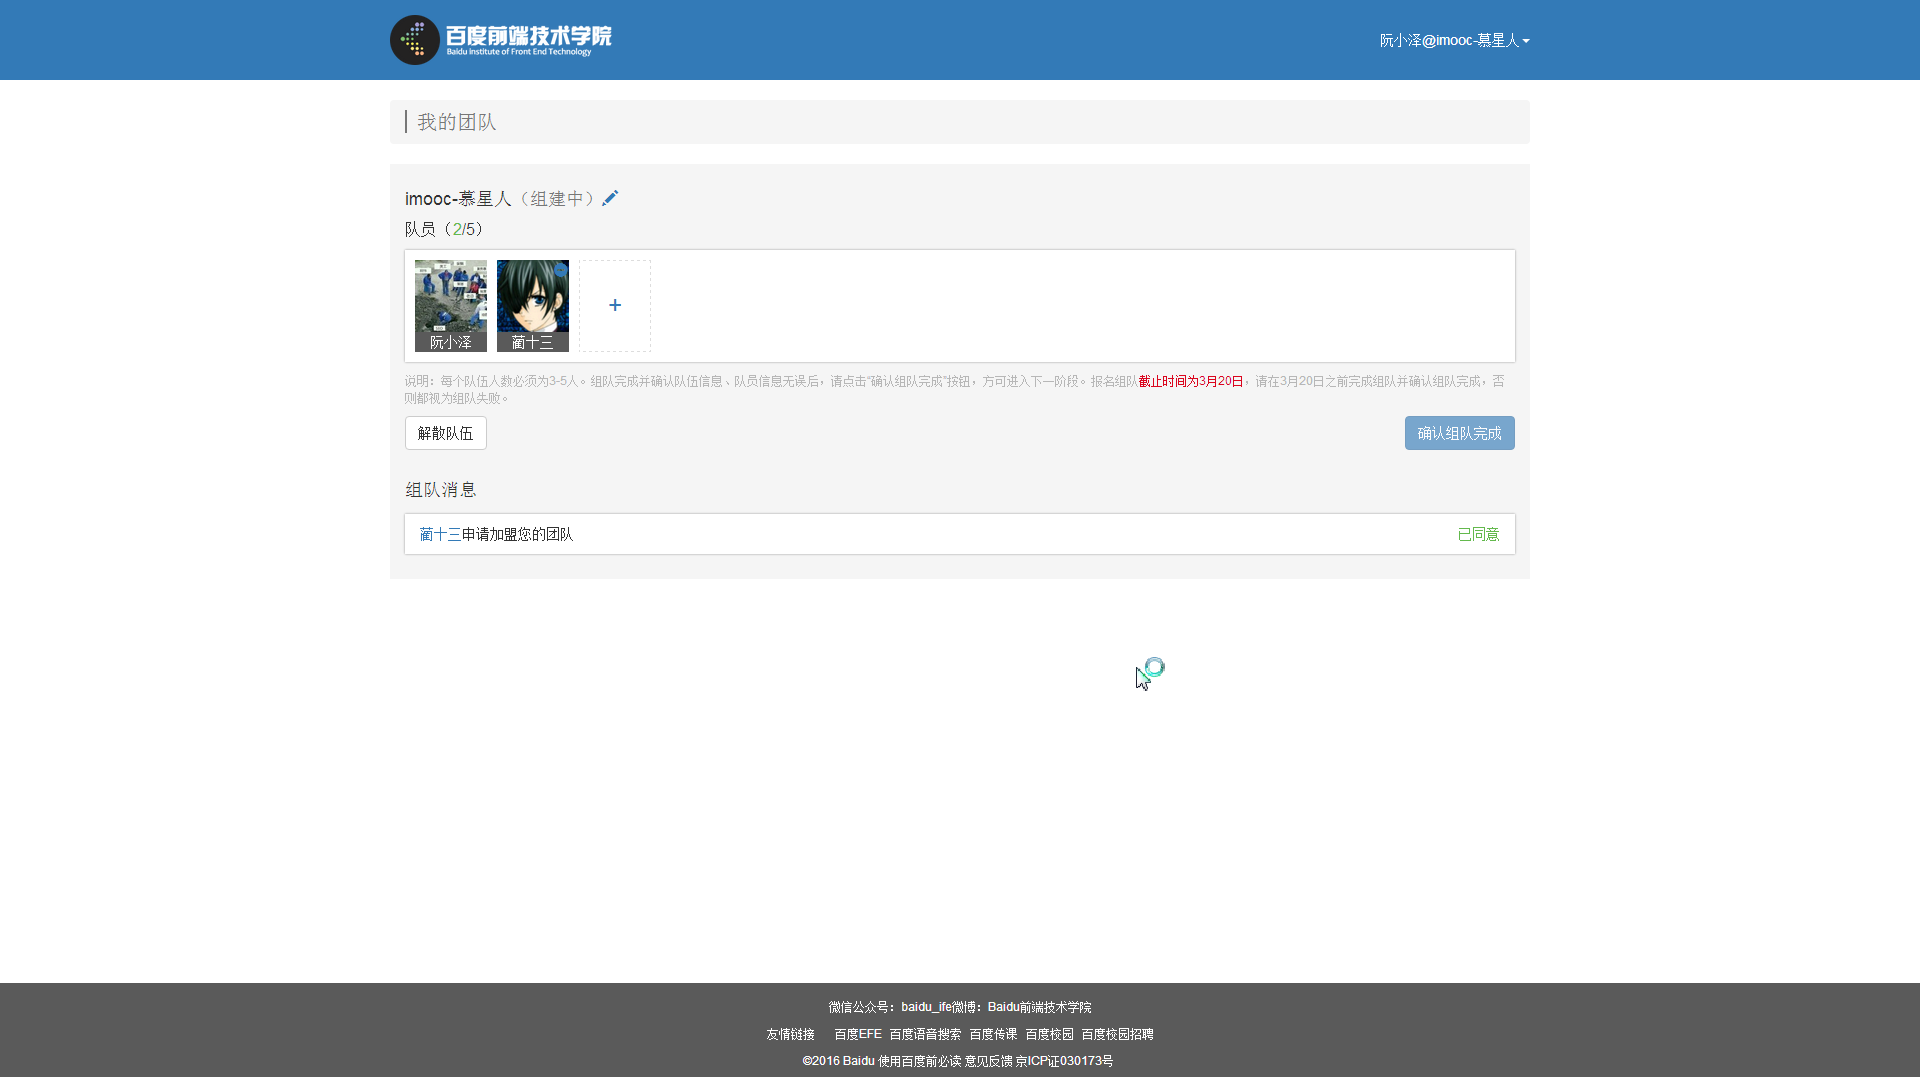Click the 已同意 status text
Screen dimensions: 1920x1079
pyautogui.click(x=1478, y=533)
